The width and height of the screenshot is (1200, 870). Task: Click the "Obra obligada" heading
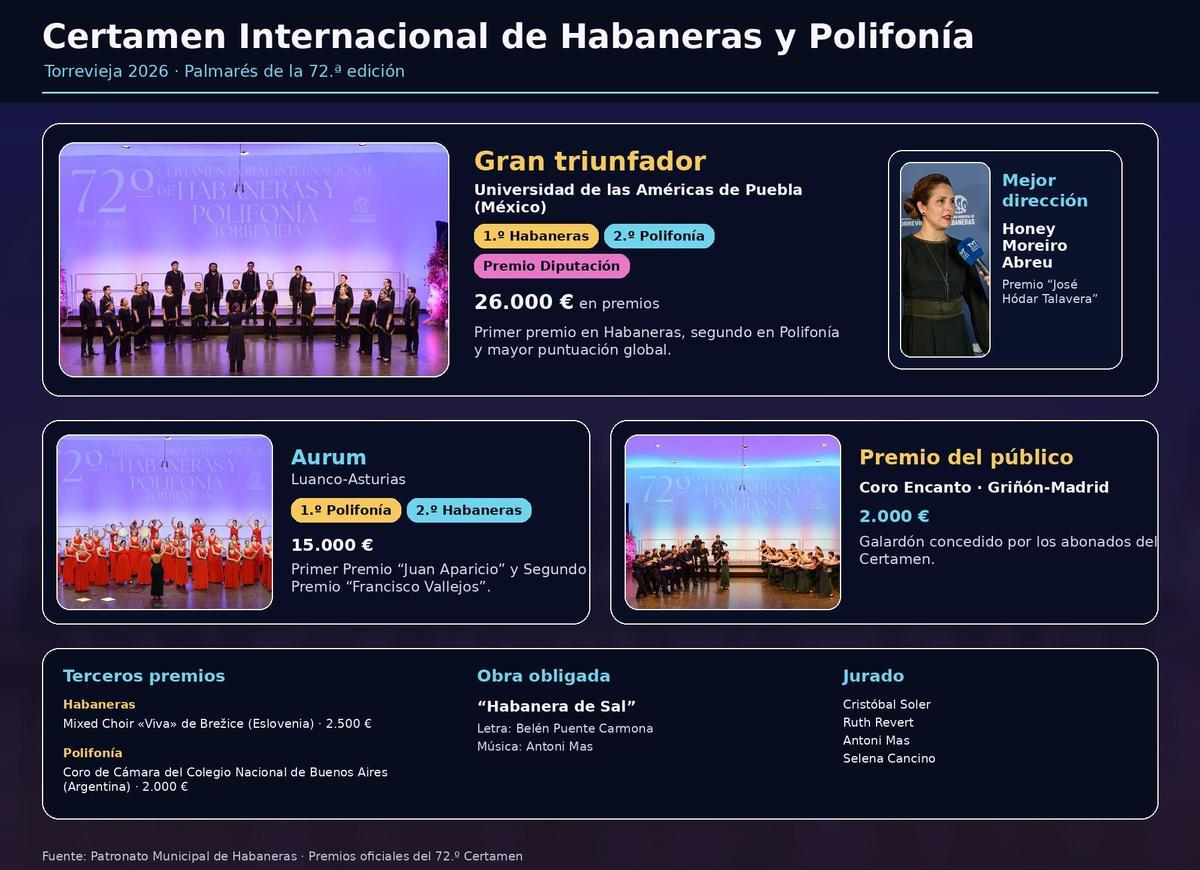click(543, 676)
